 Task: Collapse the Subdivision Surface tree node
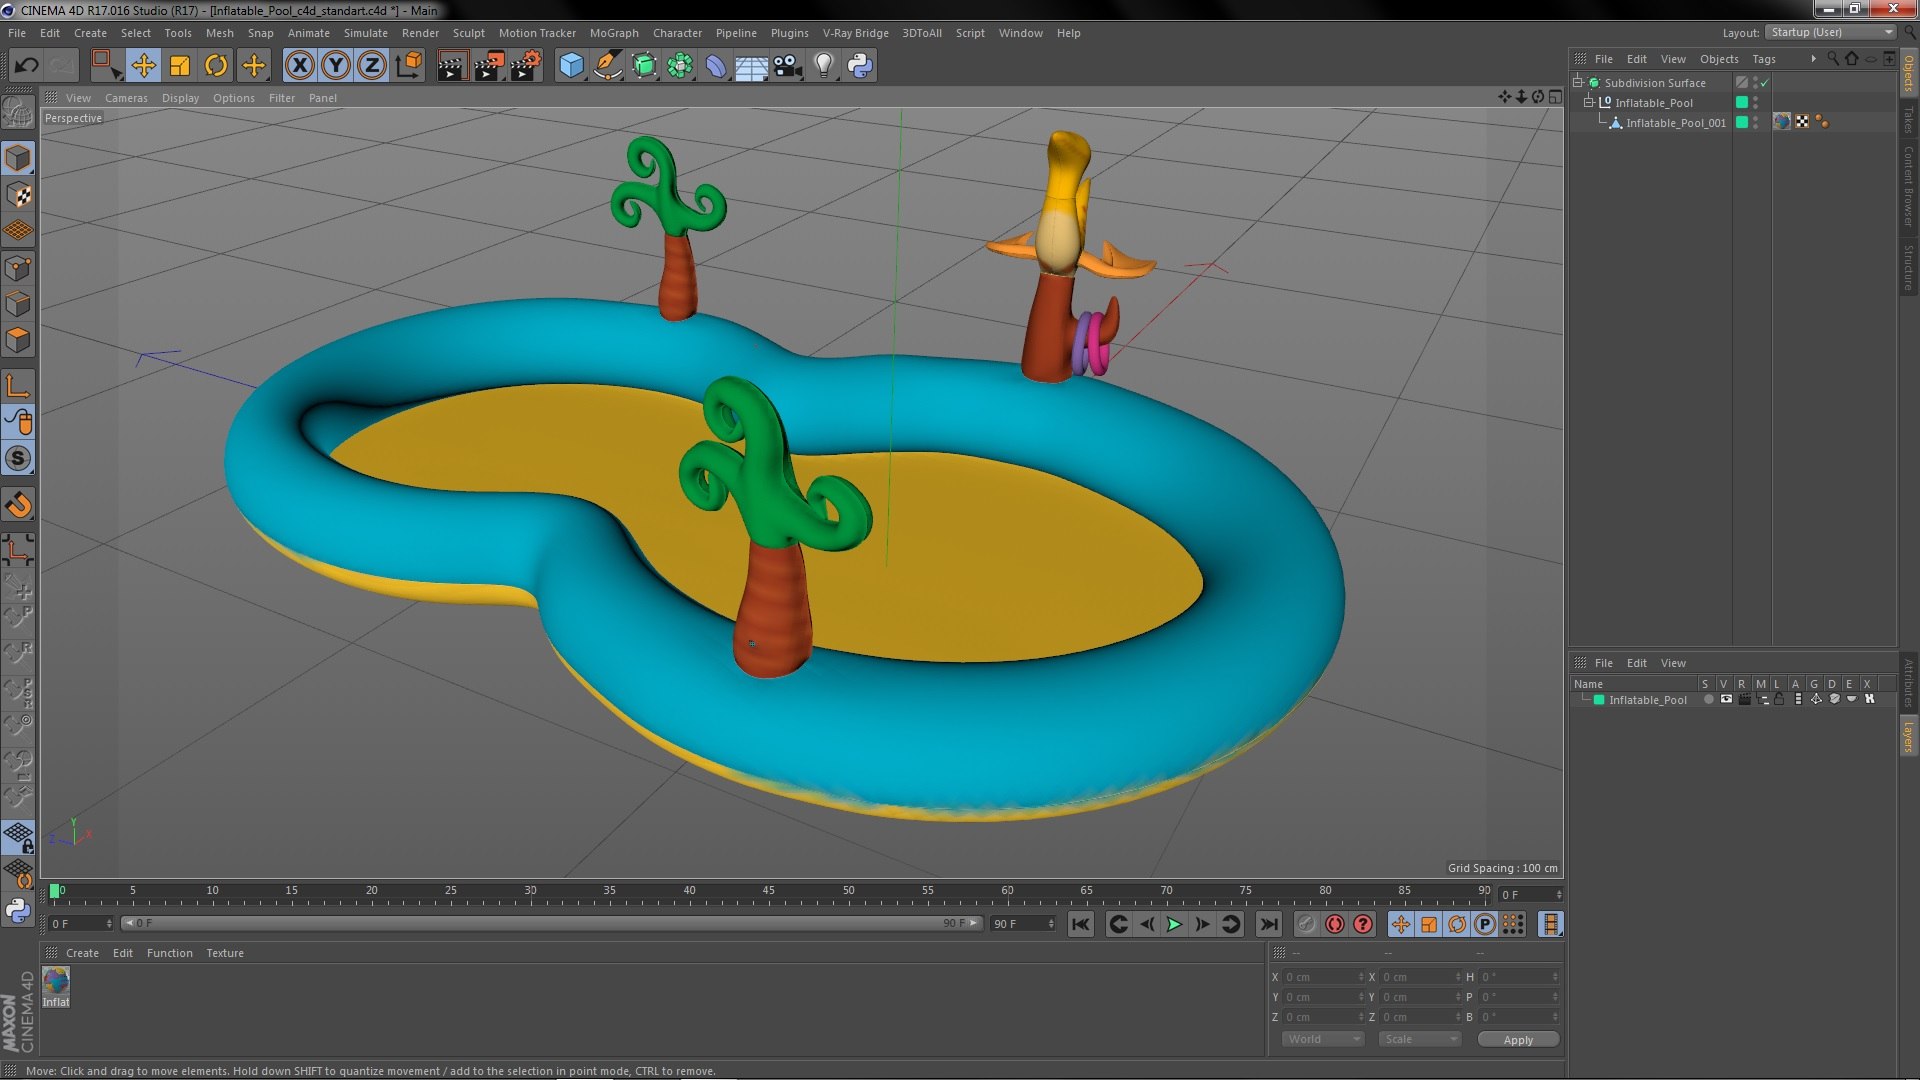coord(1578,83)
